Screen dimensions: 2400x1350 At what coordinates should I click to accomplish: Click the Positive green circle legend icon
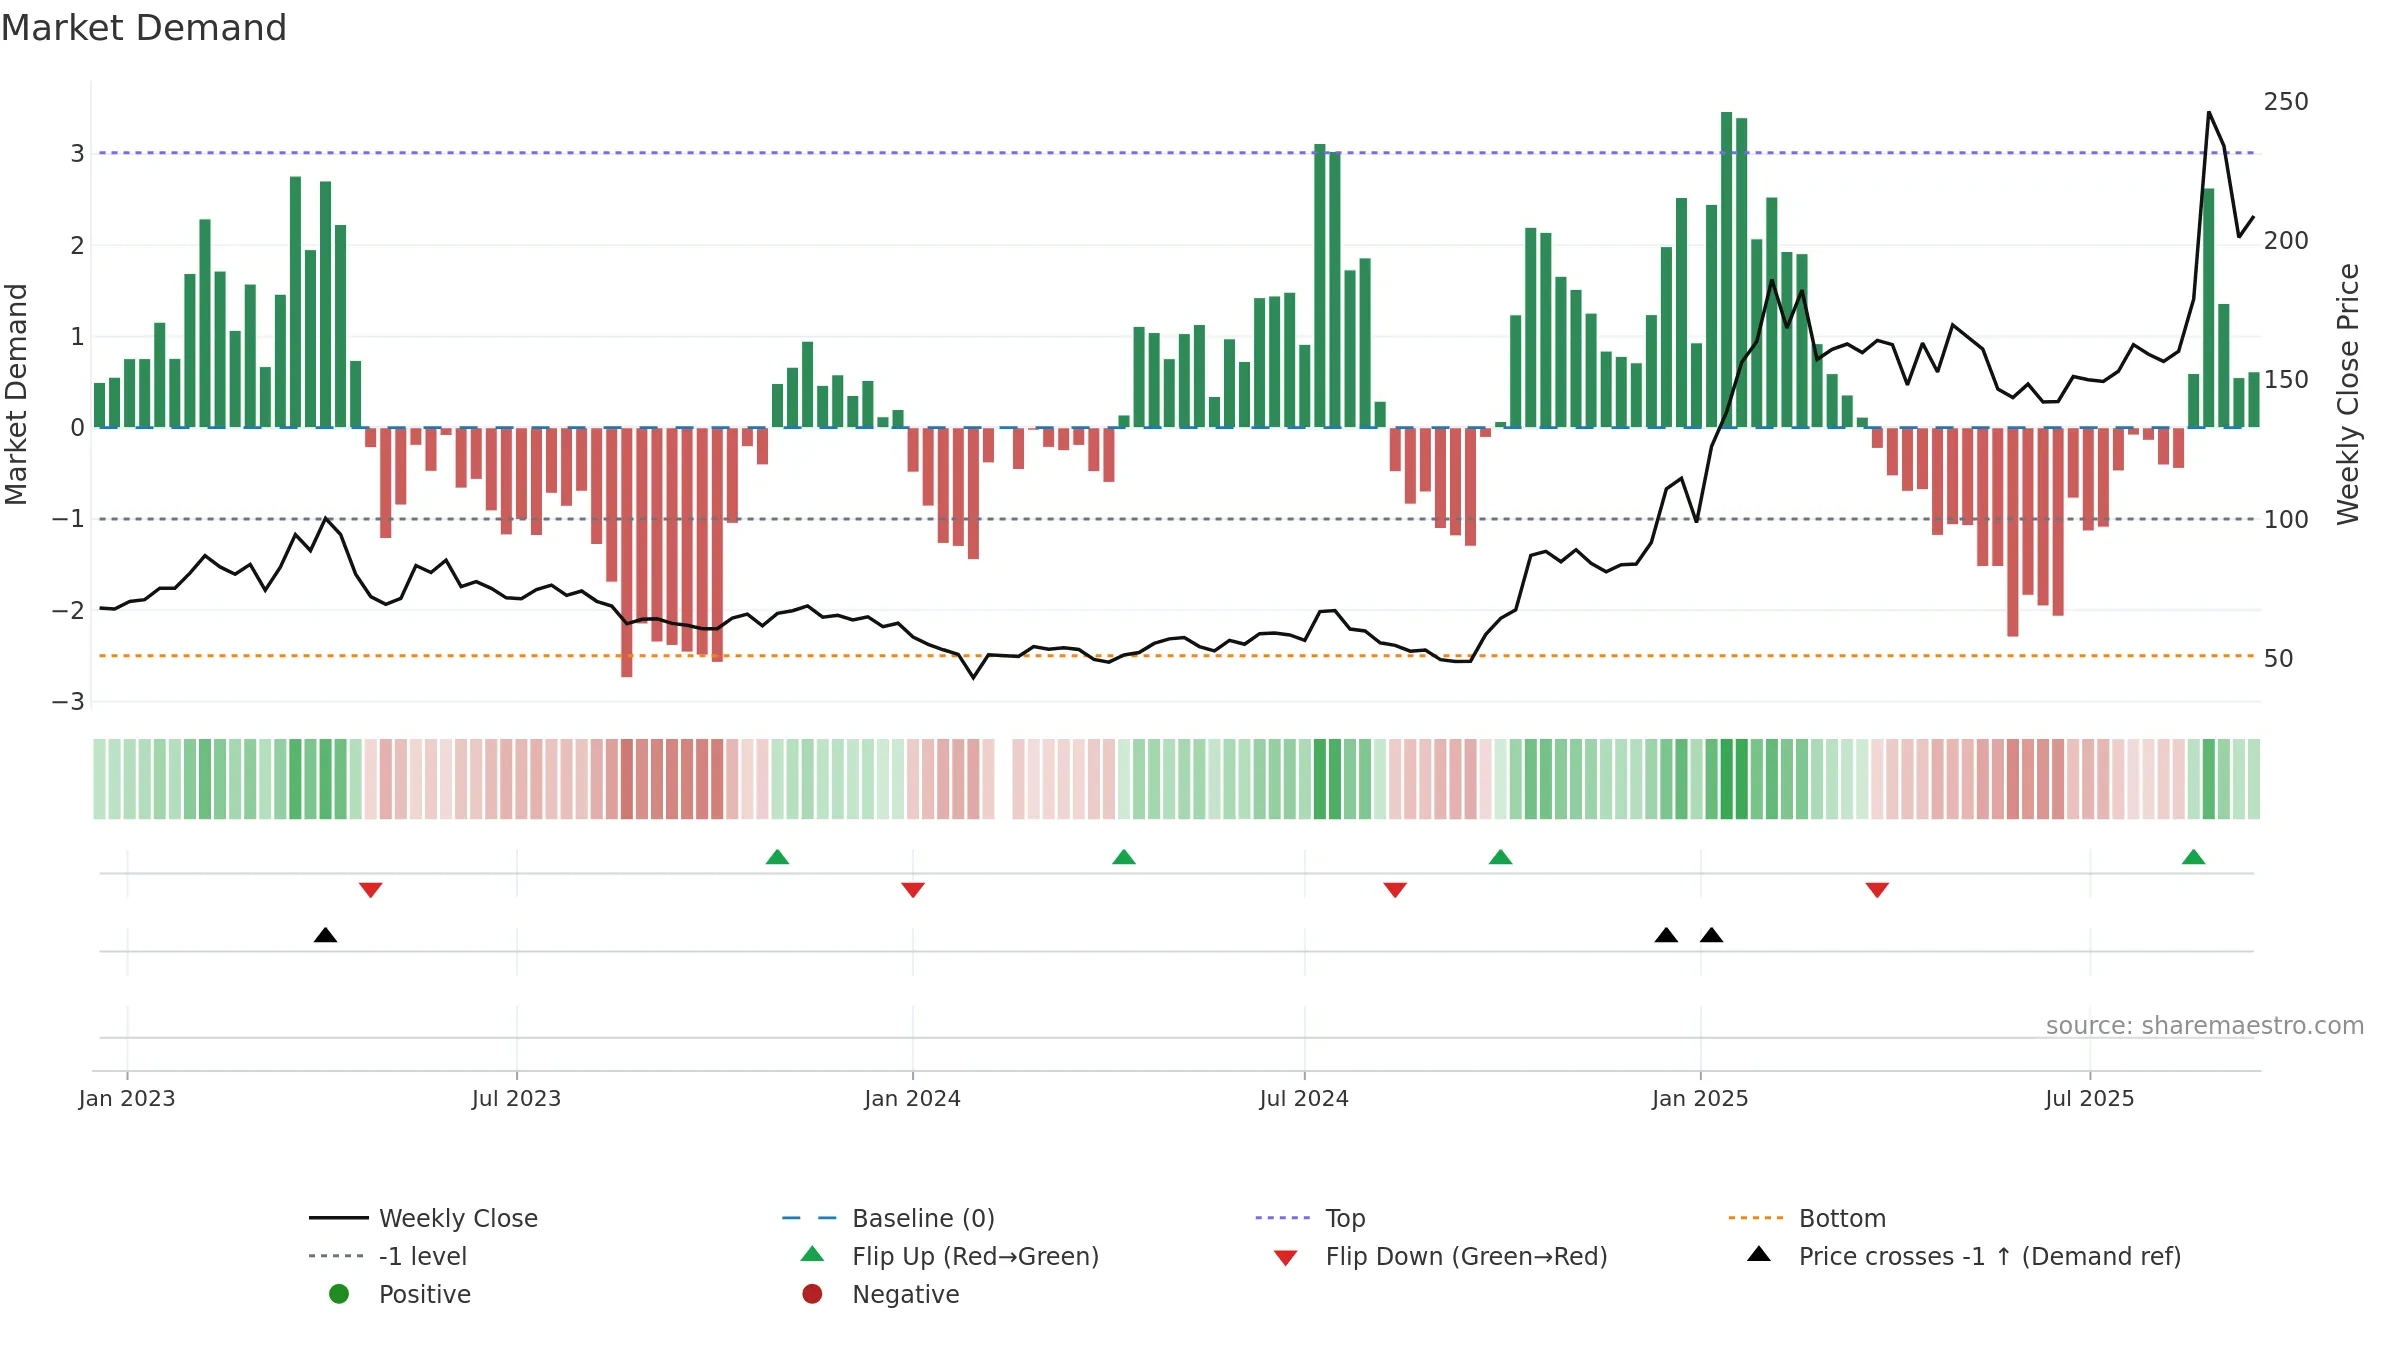(339, 1294)
